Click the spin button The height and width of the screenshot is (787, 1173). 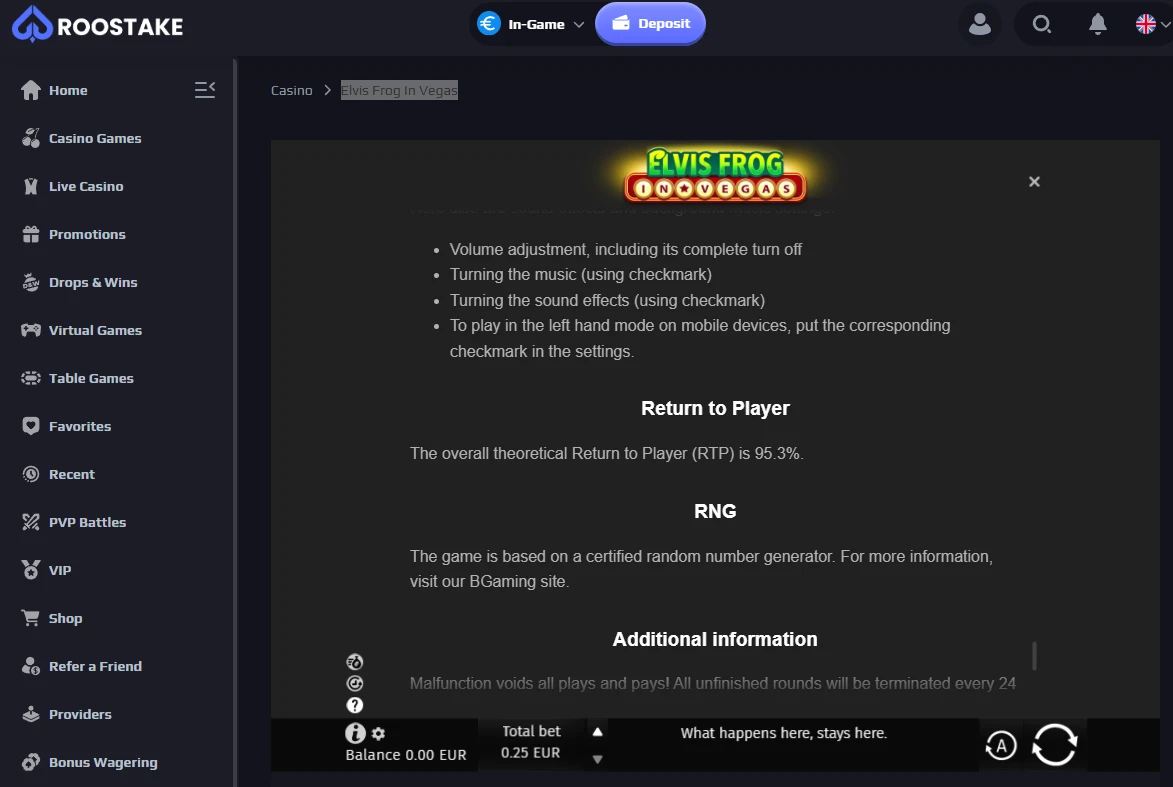click(x=1055, y=744)
